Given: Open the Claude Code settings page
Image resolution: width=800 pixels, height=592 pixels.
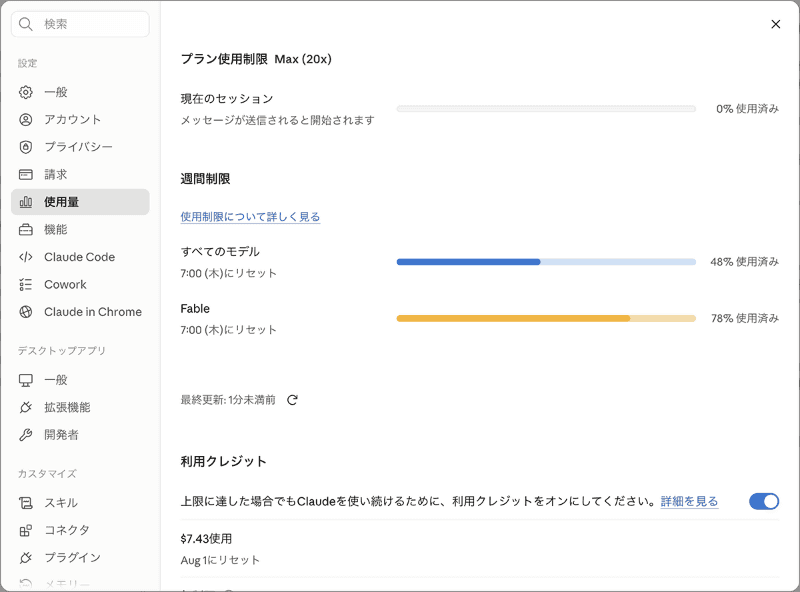Looking at the screenshot, I should tap(80, 257).
